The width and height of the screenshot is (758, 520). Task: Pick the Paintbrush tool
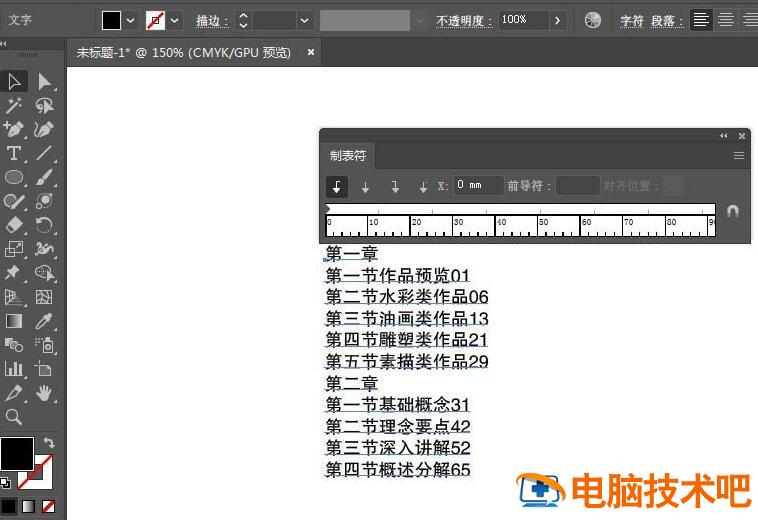[44, 177]
